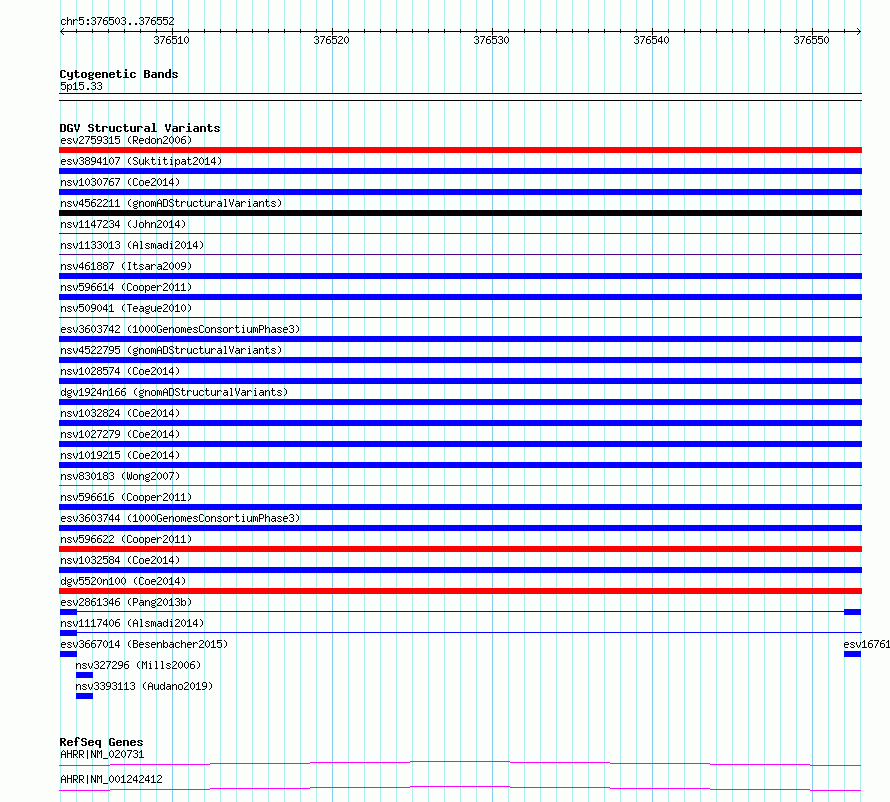Open nsv1027279 (Coe2014) label
890x802 pixels.
pyautogui.click(x=120, y=434)
